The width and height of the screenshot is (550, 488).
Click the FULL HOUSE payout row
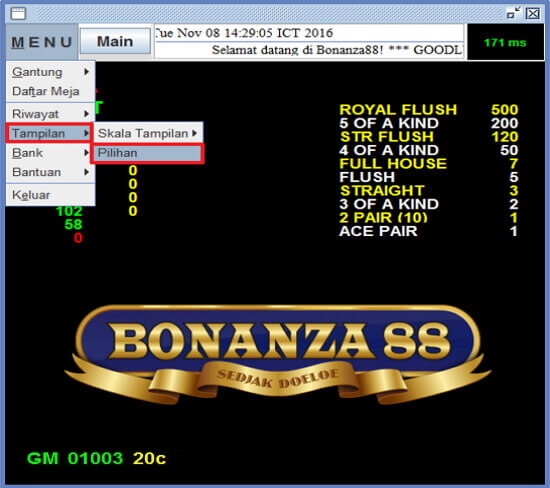[429, 163]
